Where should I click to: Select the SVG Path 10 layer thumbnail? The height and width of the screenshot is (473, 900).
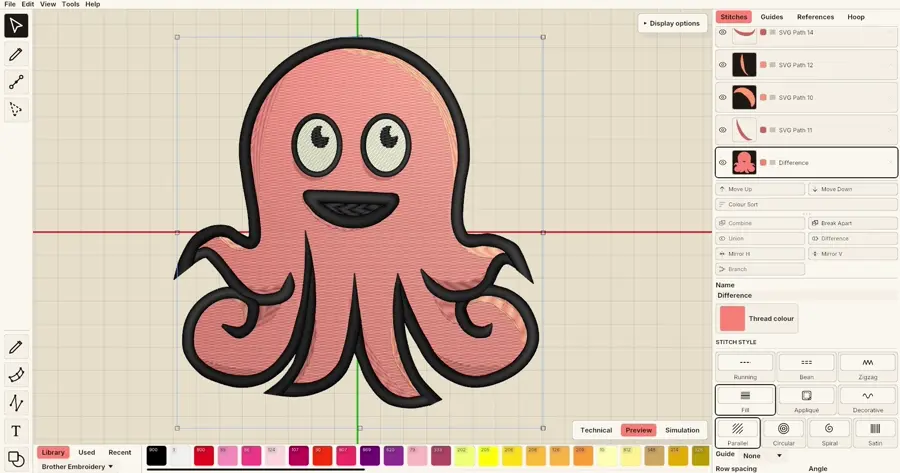(x=744, y=98)
